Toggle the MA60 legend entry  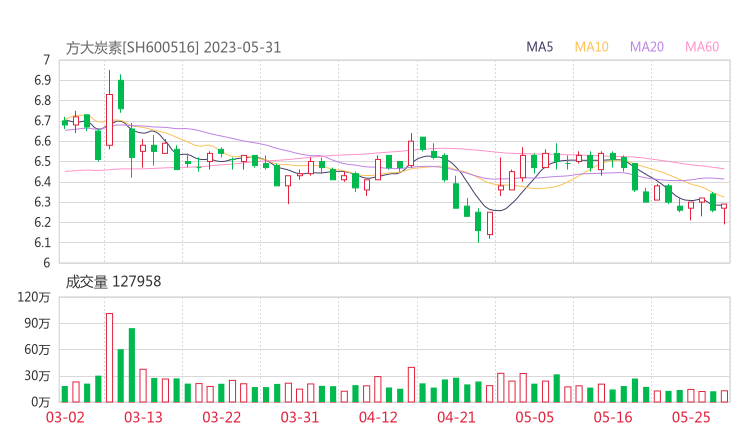coord(702,47)
